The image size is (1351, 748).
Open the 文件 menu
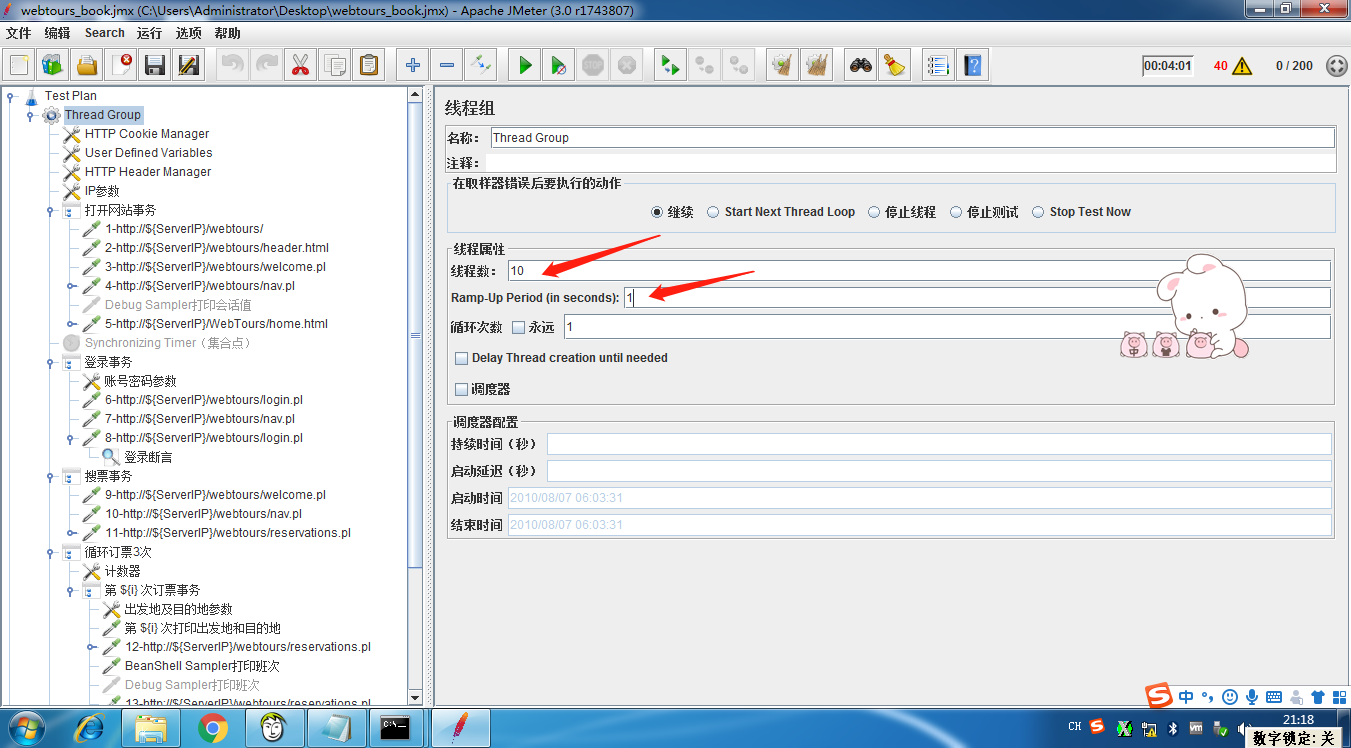tap(18, 33)
